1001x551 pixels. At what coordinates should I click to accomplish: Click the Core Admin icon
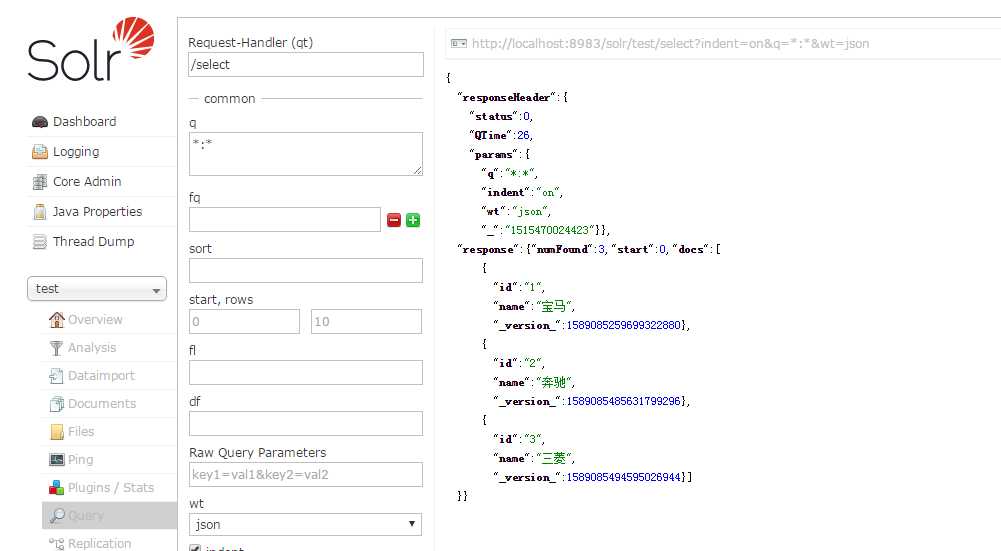pos(40,182)
